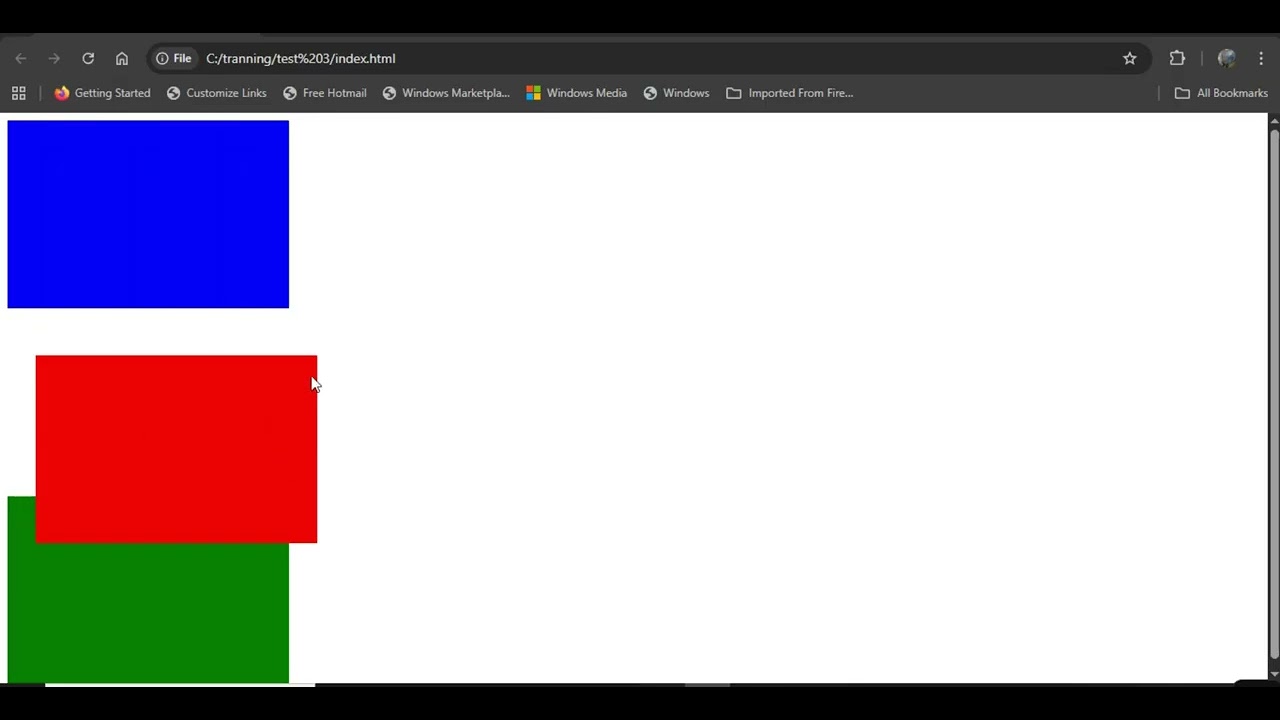
Task: Click the browser Back arrow
Action: coord(21,58)
